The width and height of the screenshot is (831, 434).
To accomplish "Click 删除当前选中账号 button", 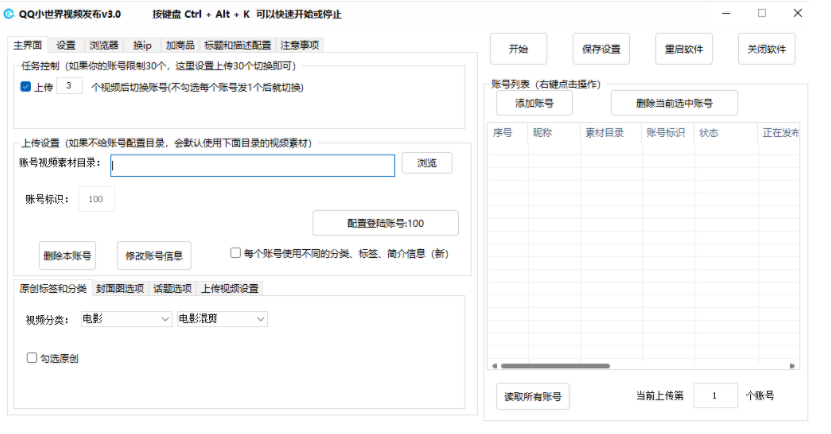I will [x=674, y=103].
